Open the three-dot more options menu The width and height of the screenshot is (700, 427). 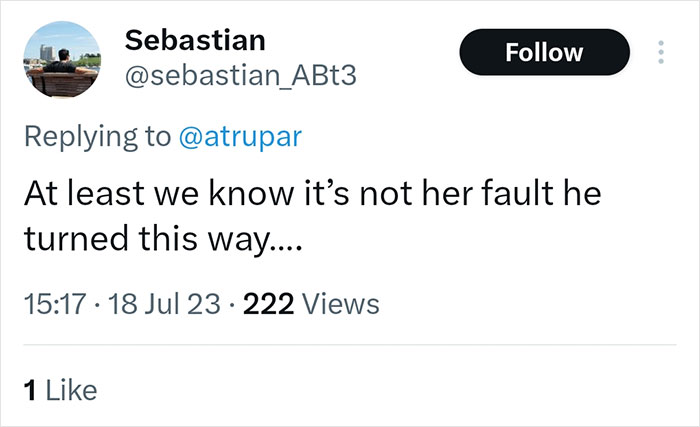coord(659,52)
